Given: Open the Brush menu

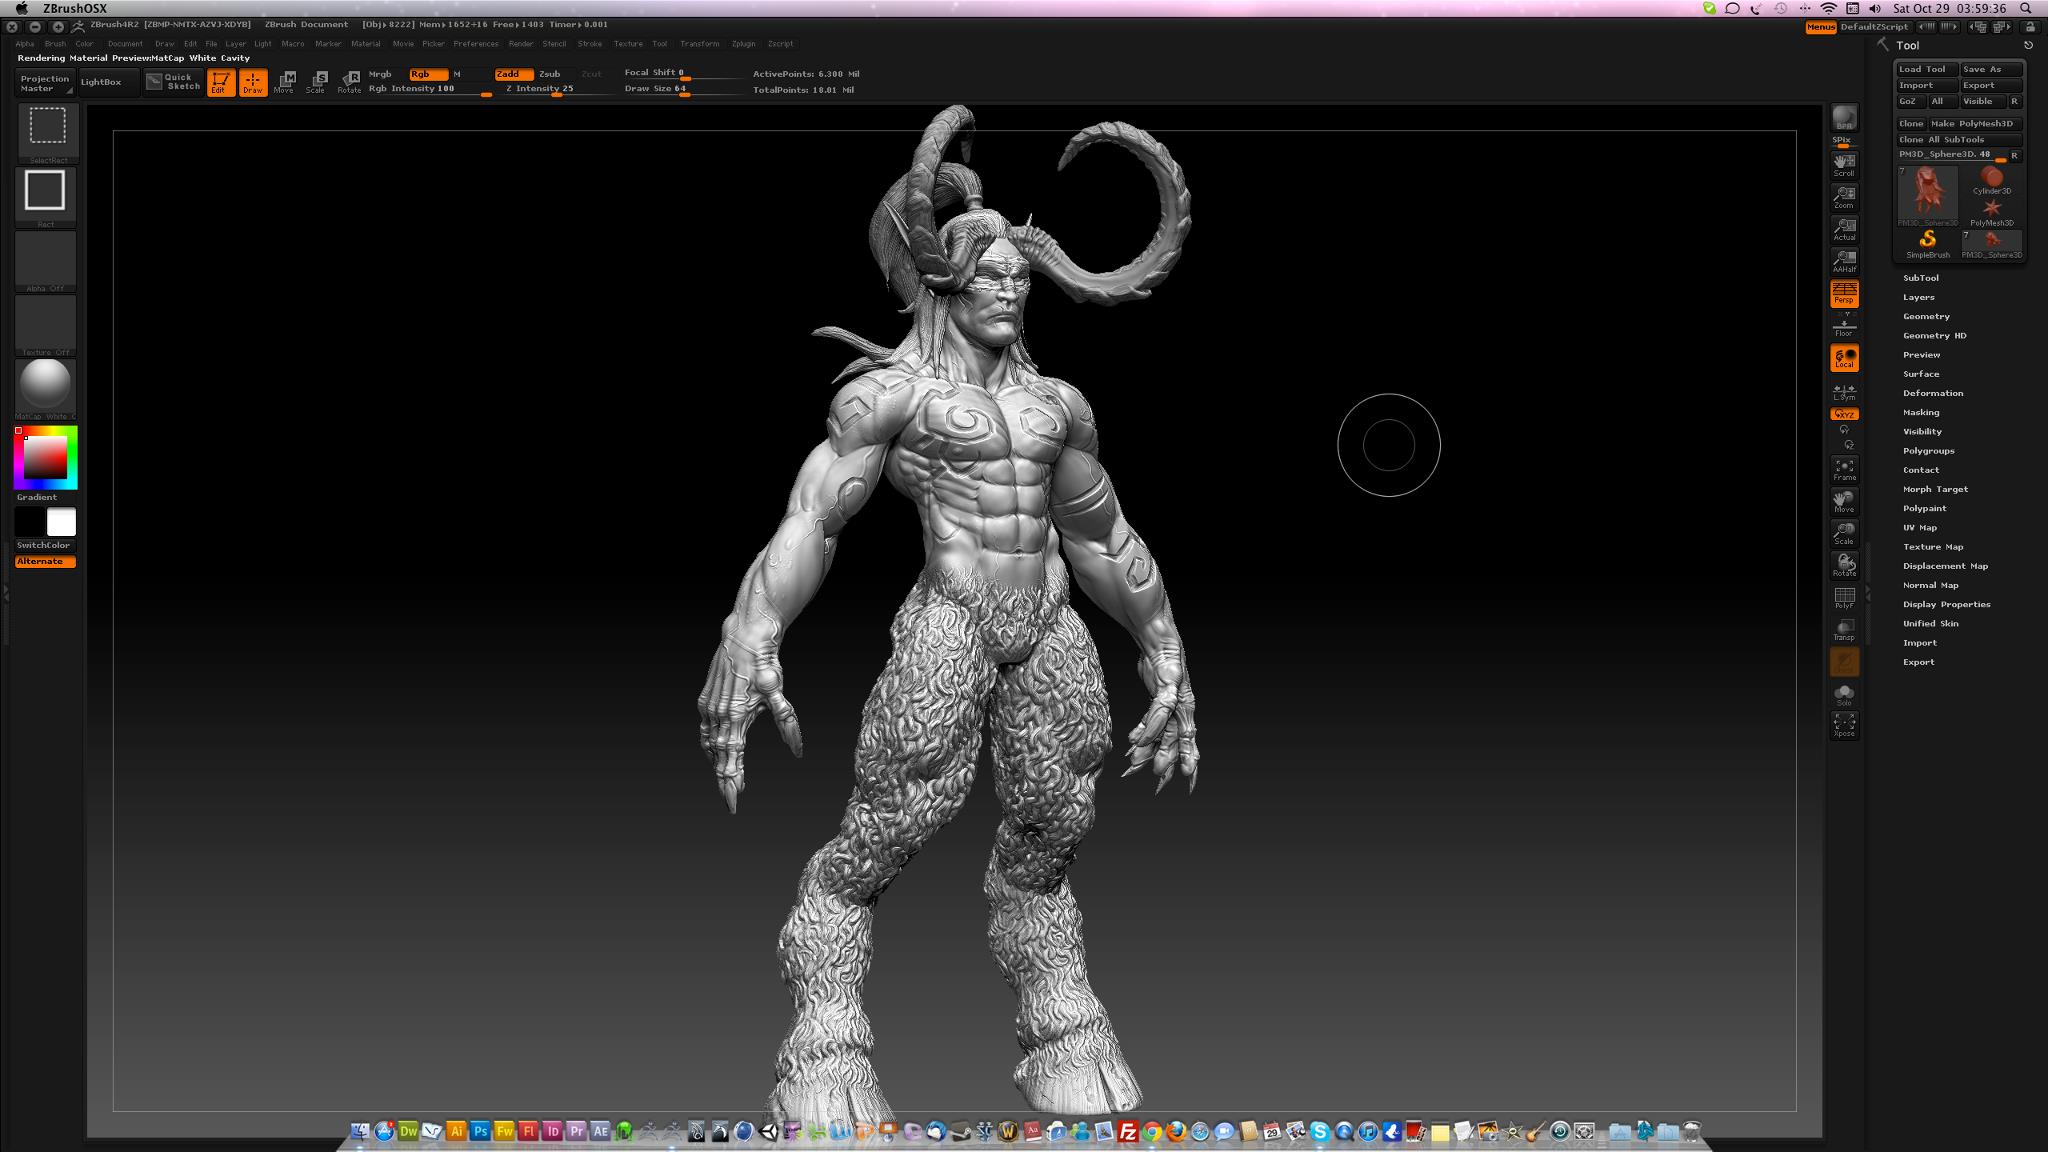Looking at the screenshot, I should 55,44.
